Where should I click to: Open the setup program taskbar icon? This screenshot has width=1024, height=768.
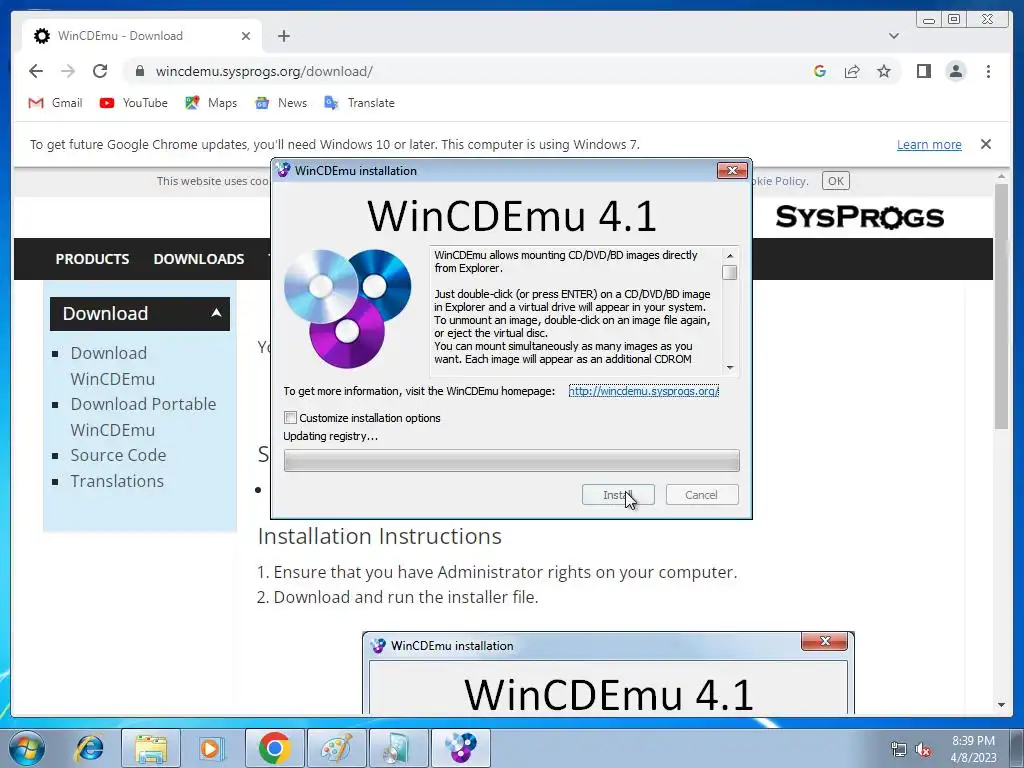pos(398,748)
